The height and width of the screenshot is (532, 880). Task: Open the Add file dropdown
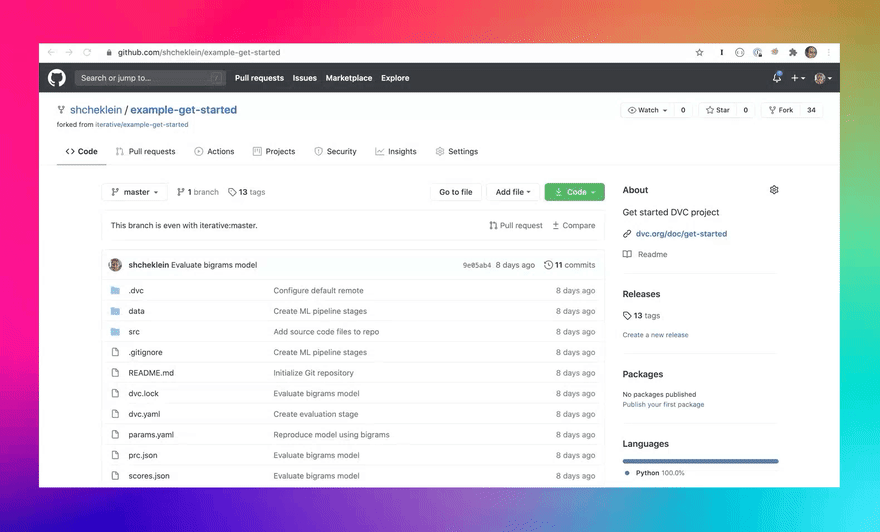(x=513, y=192)
